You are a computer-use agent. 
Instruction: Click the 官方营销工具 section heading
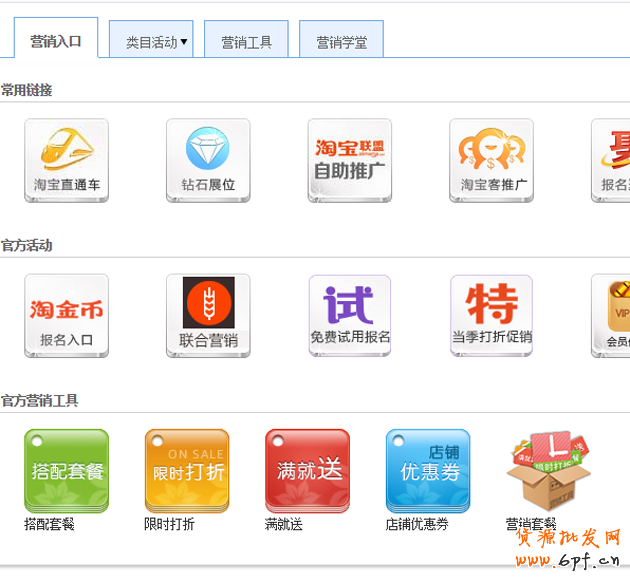pos(39,400)
